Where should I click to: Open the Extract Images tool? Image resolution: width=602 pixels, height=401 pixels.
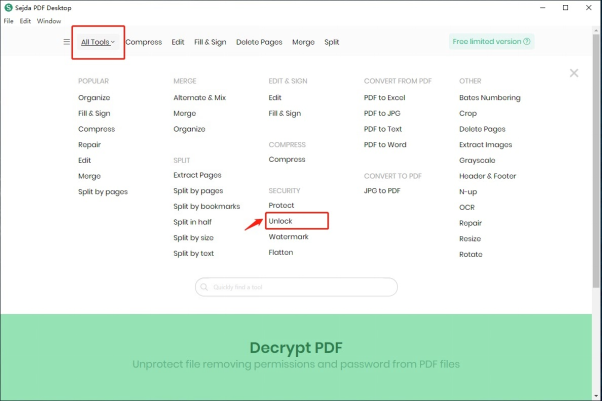click(486, 145)
